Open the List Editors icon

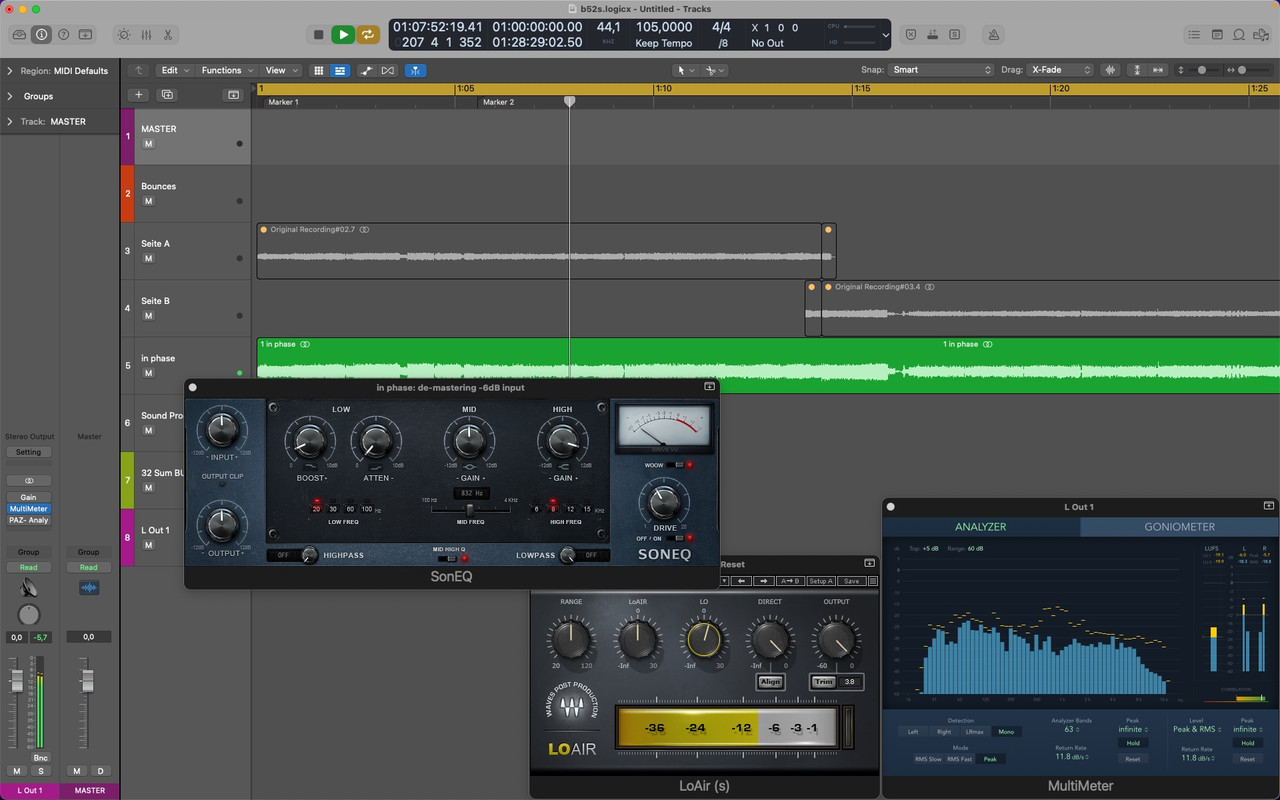[1194, 34]
